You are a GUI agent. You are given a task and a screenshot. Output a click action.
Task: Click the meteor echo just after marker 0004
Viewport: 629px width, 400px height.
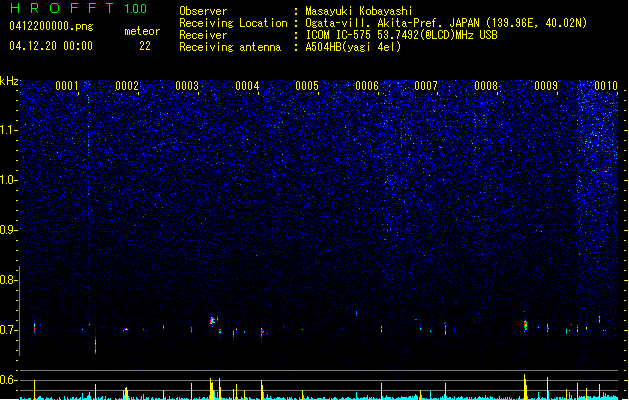point(262,332)
